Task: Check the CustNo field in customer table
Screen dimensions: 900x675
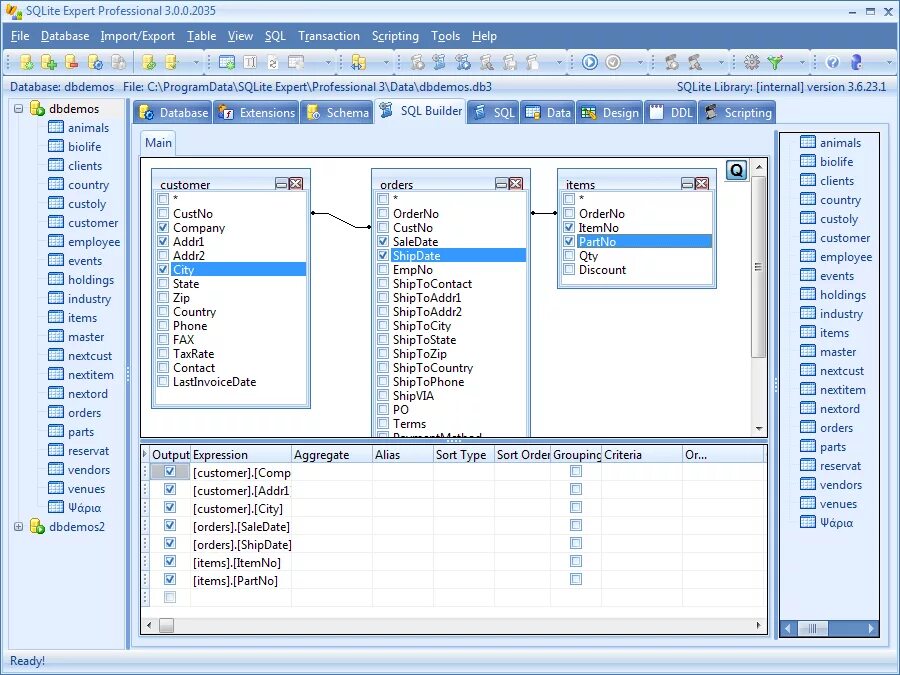Action: (x=163, y=214)
